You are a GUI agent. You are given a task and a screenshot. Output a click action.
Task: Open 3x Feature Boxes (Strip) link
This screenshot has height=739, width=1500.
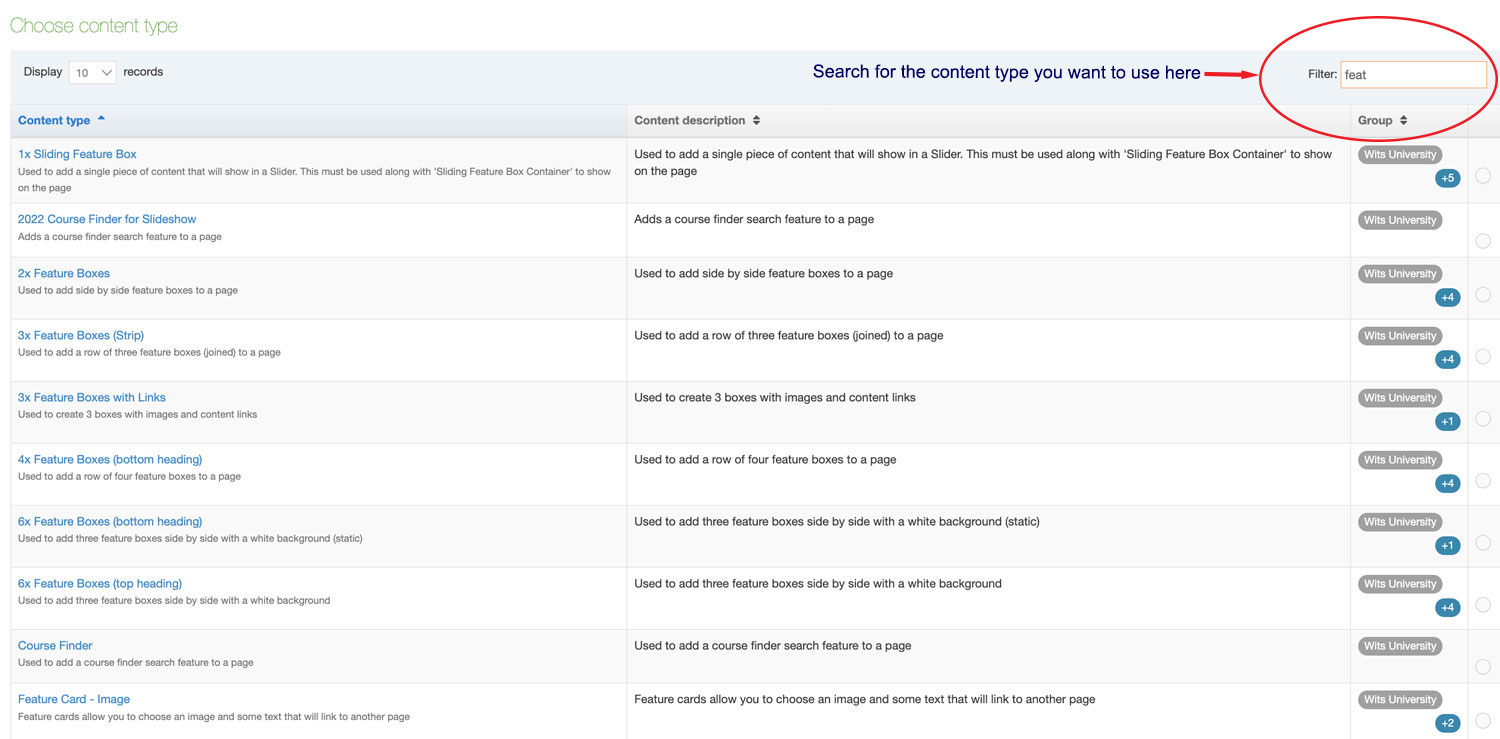[81, 335]
